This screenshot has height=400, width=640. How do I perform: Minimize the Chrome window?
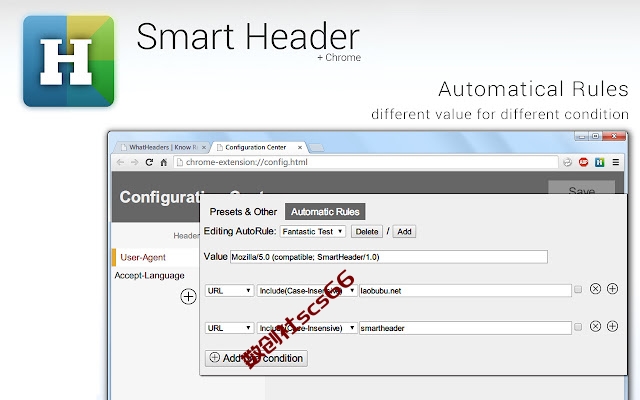[582, 136]
